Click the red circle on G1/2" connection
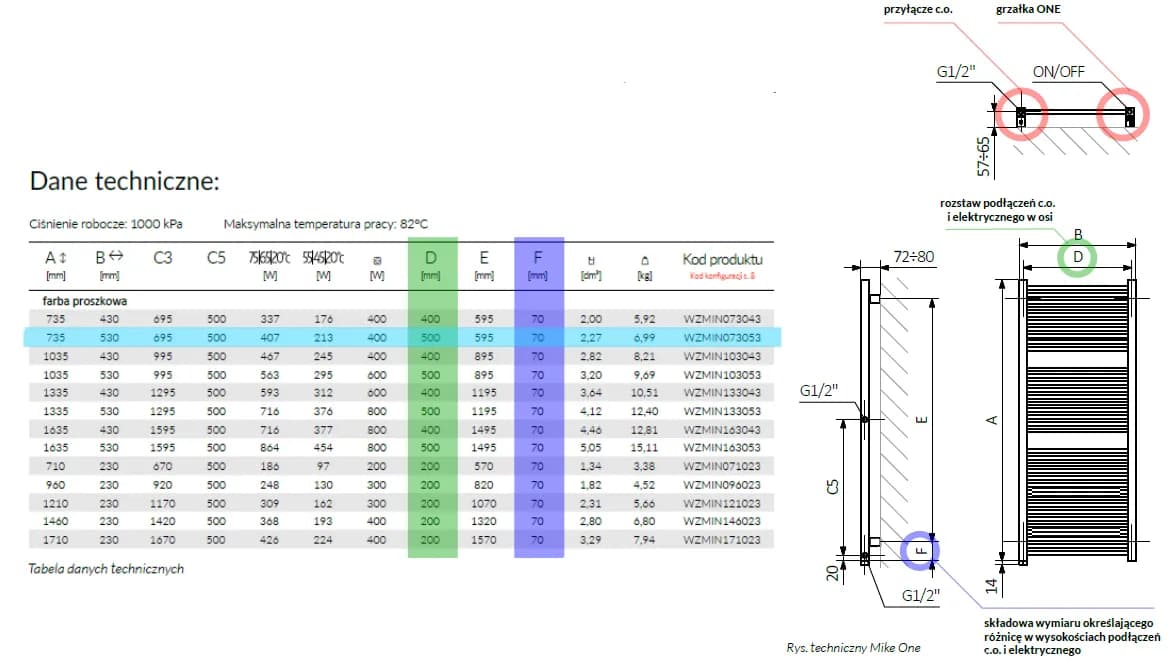 (x=1020, y=111)
